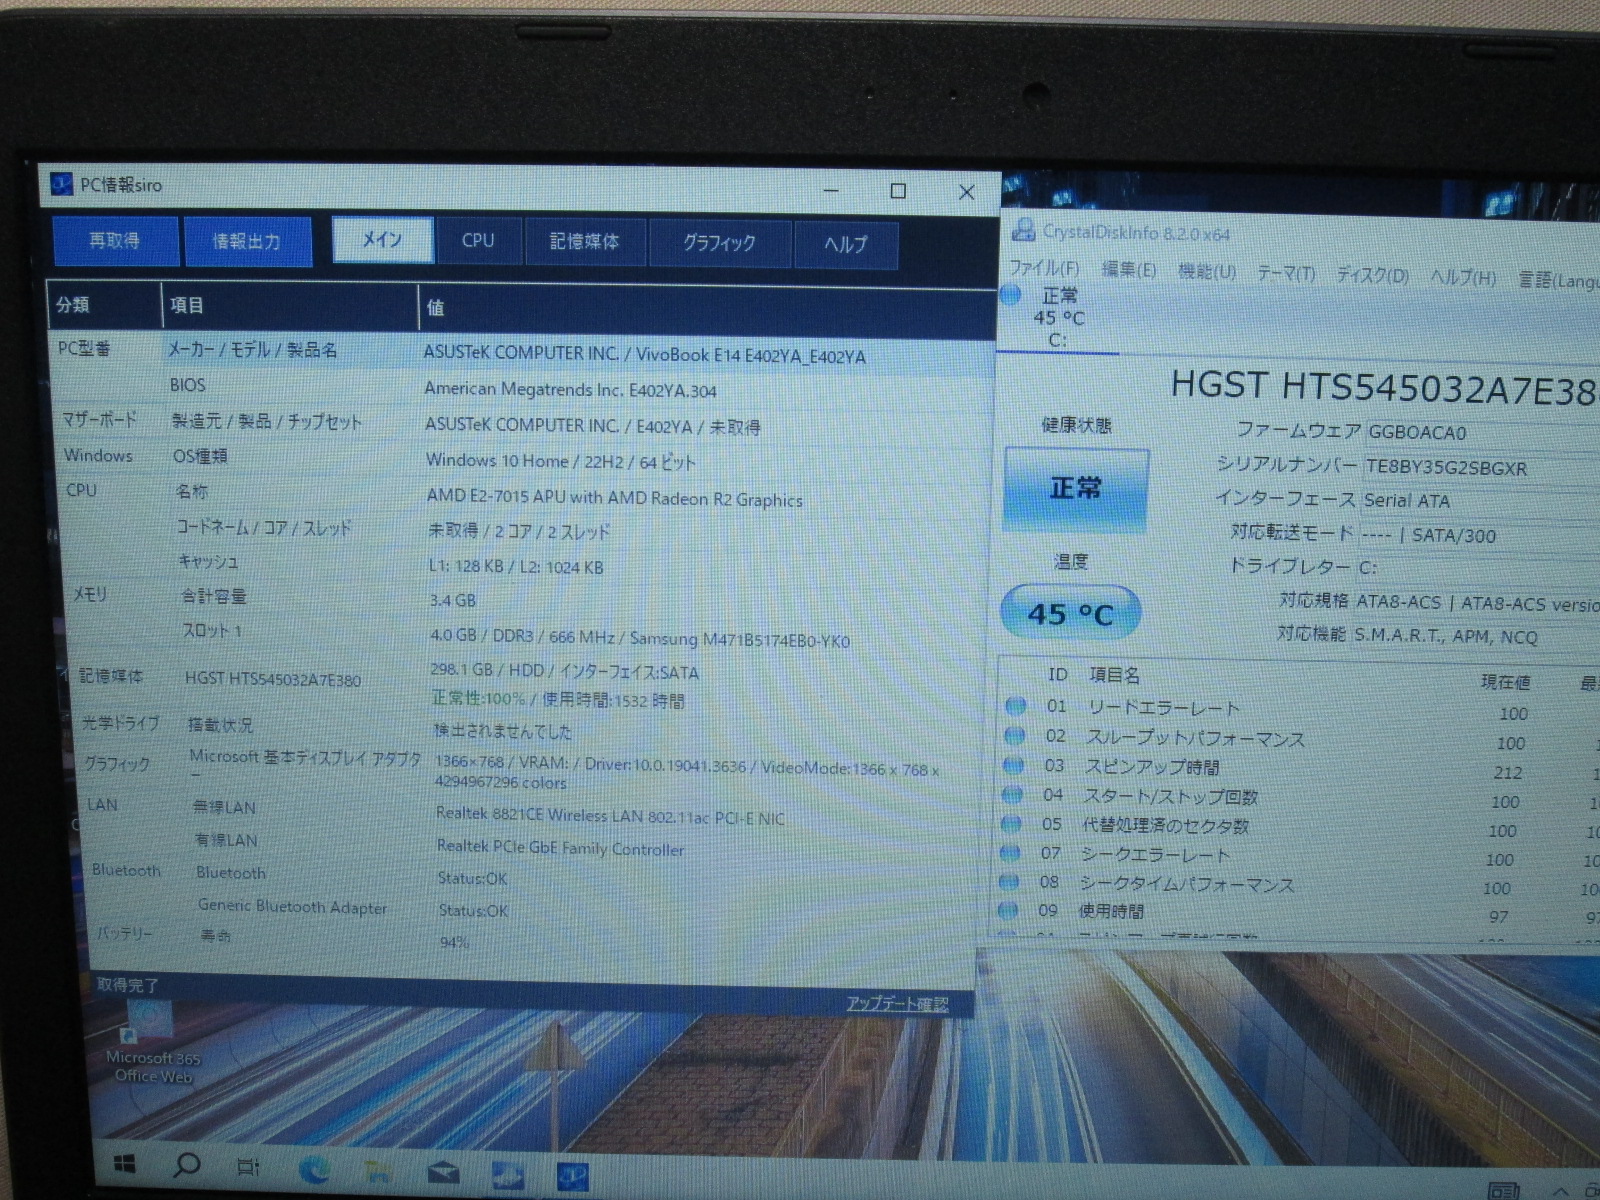Screen dimensions: 1600x1200
Task: Open the ヘルプ(H) menu in CrystalDiskInfo
Action: (1463, 278)
